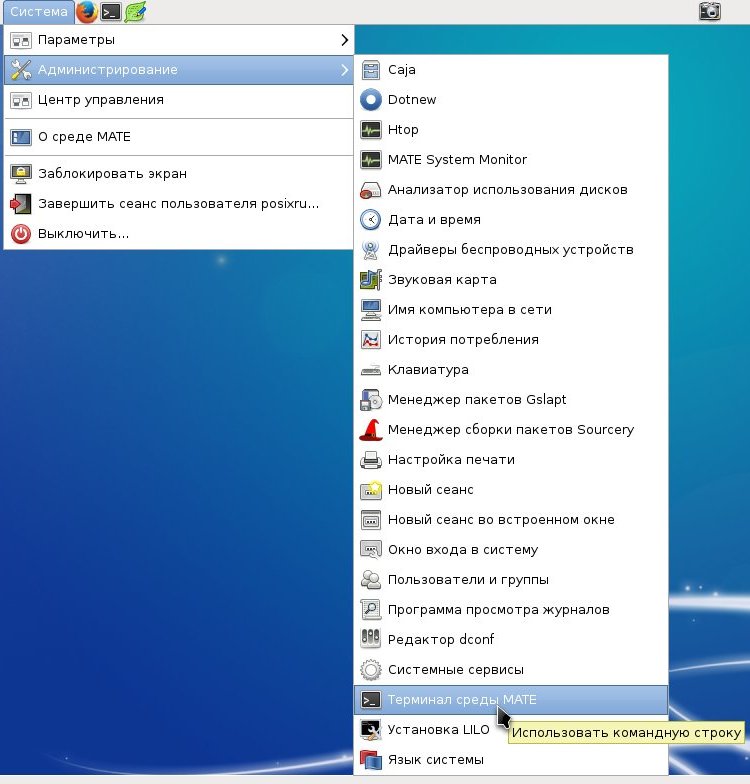Click the История потребления chart icon
Screen dimensions: 750x784
pos(370,340)
